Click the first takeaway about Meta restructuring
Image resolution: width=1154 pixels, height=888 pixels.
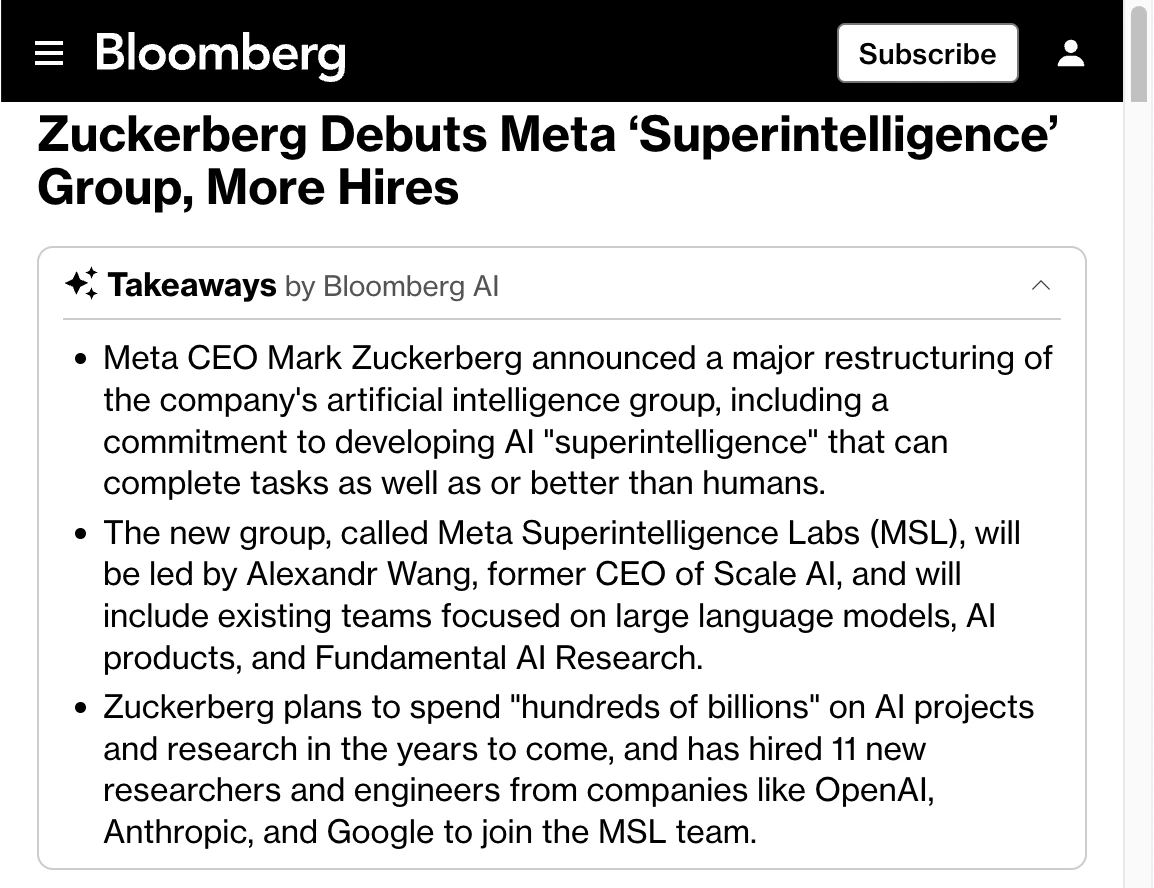(577, 420)
